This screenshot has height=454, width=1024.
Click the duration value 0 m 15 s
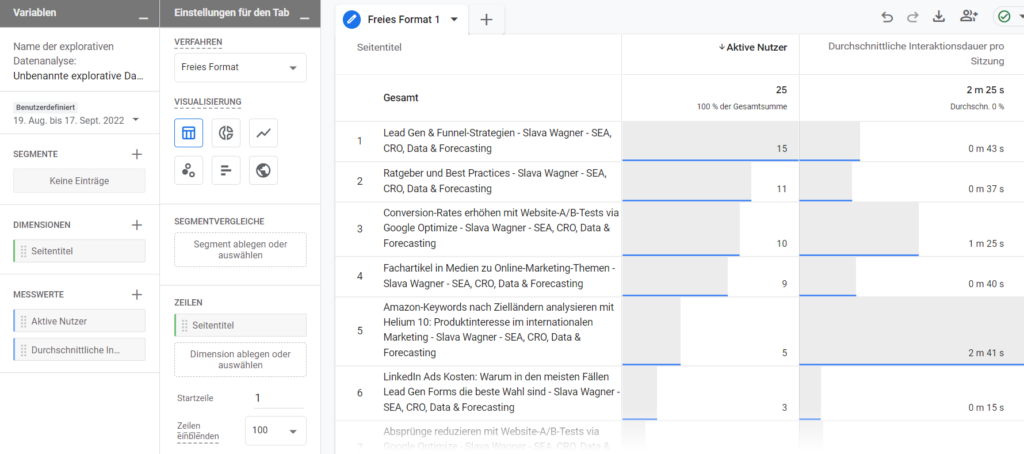[985, 408]
